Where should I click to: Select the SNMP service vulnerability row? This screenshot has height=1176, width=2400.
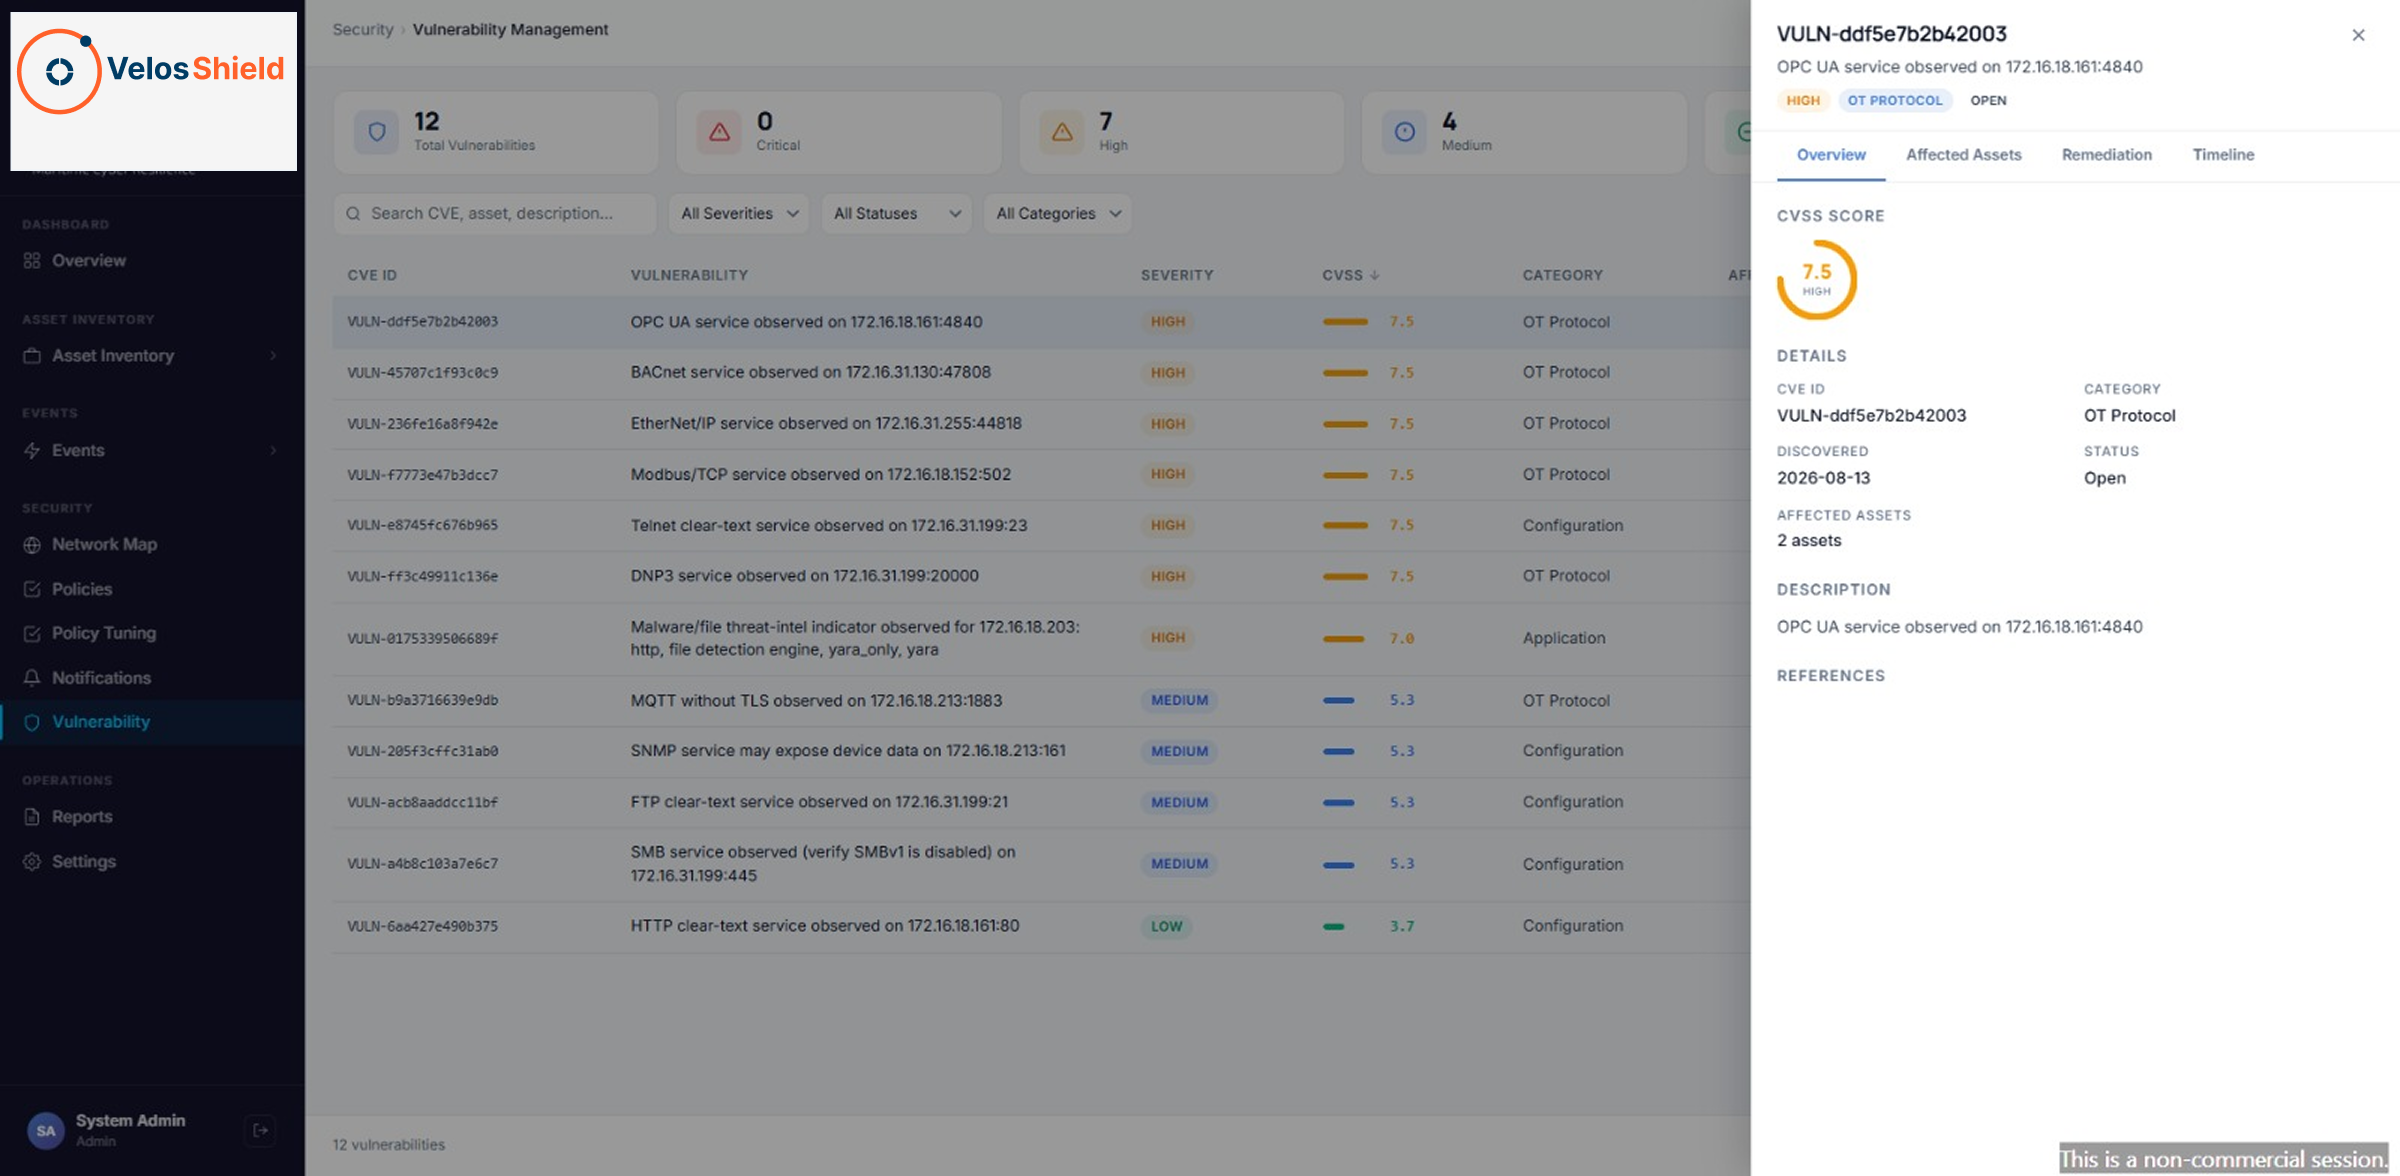[1041, 752]
